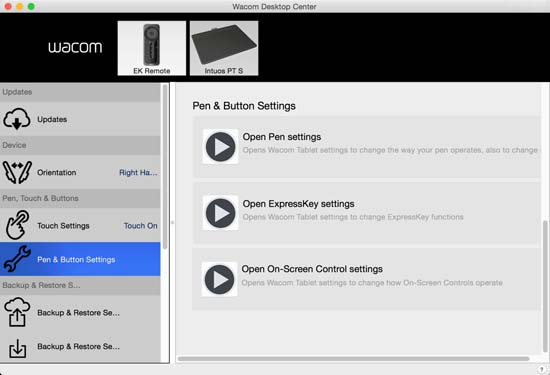Viewport: 550px width, 375px height.
Task: Click the Touch On status value
Action: point(140,226)
